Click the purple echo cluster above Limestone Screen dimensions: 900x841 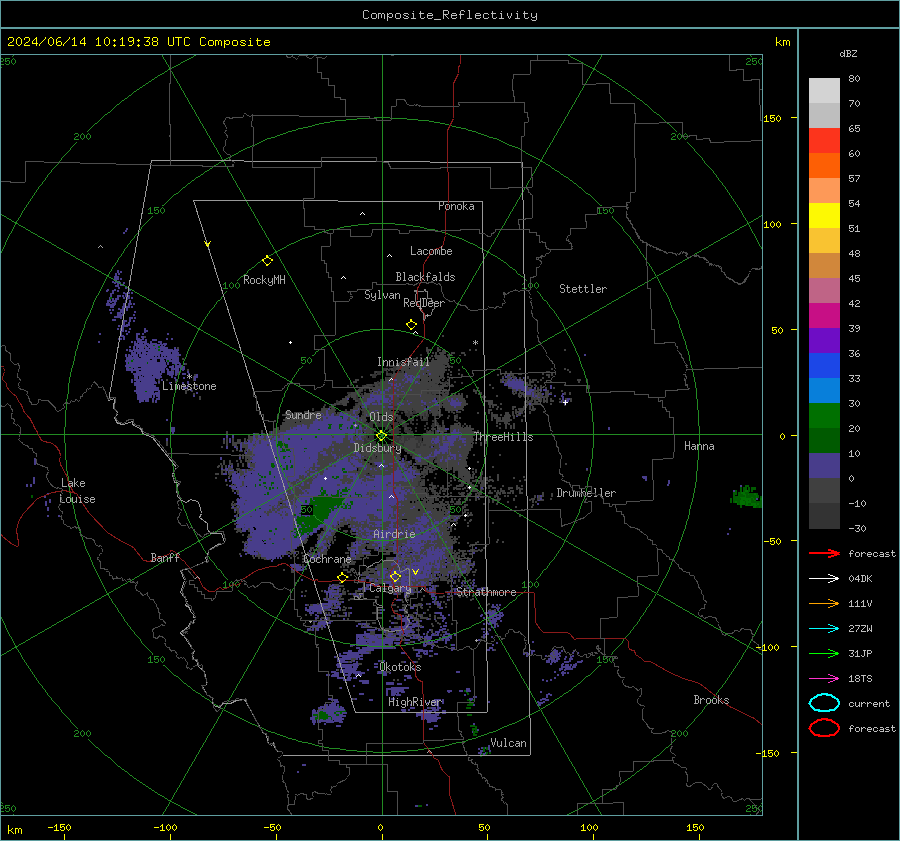(x=152, y=365)
